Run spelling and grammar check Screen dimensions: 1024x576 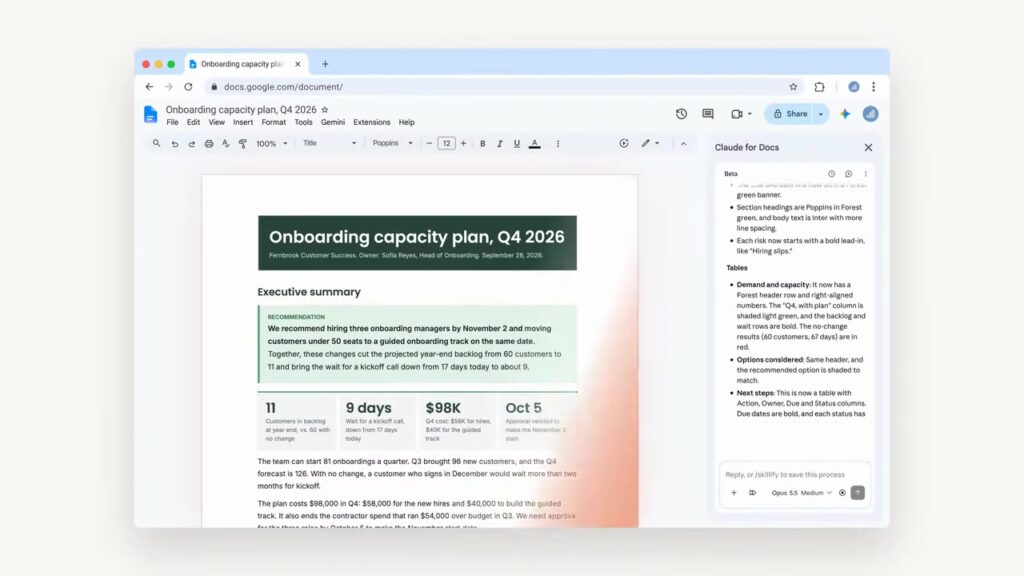226,144
